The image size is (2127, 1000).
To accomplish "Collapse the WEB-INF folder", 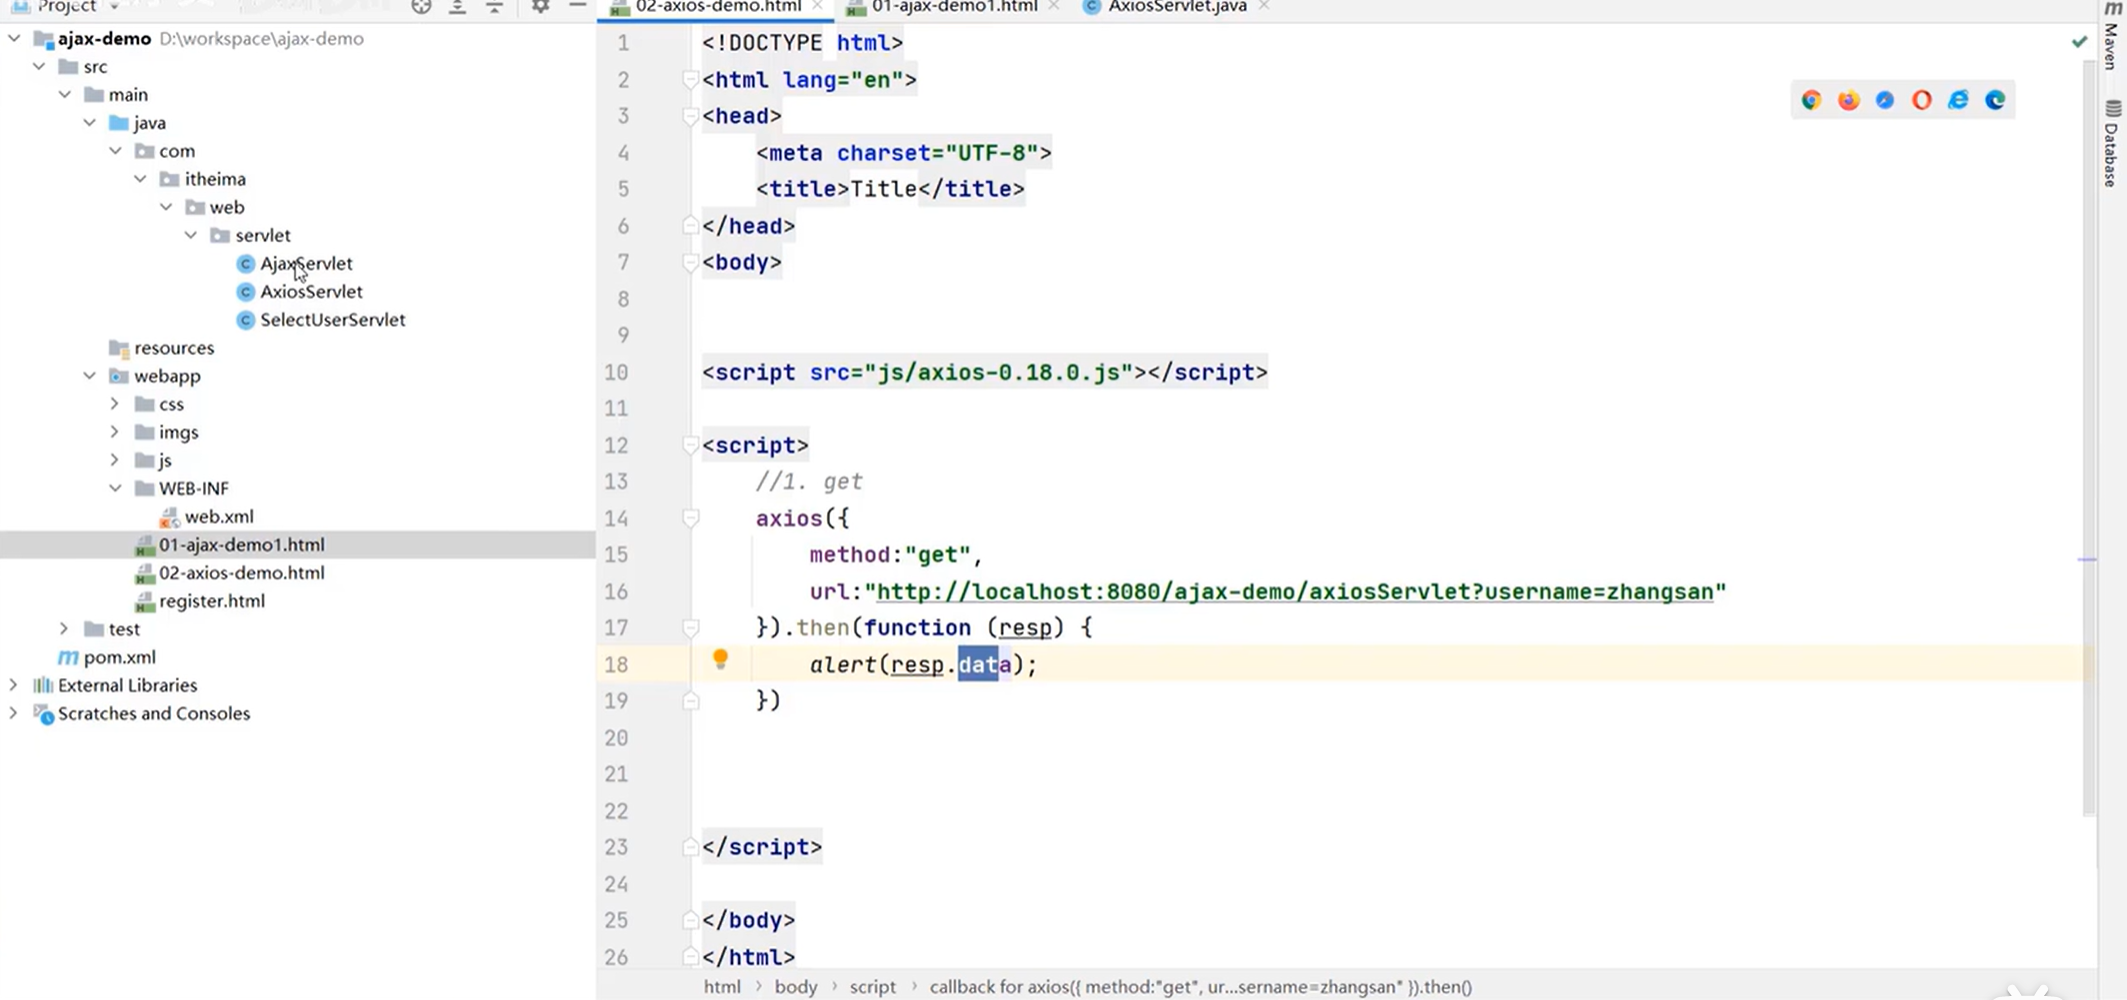I will click(x=115, y=488).
